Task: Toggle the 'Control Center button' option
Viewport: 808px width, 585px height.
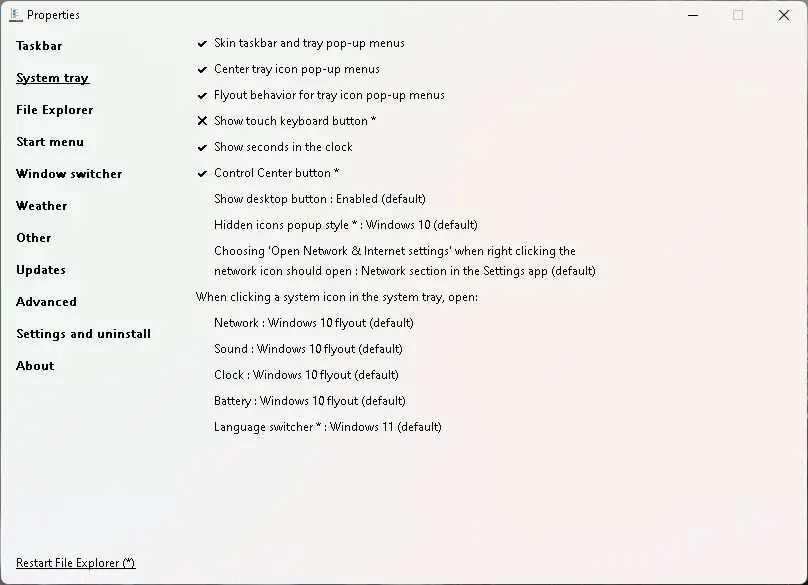Action: click(x=276, y=174)
